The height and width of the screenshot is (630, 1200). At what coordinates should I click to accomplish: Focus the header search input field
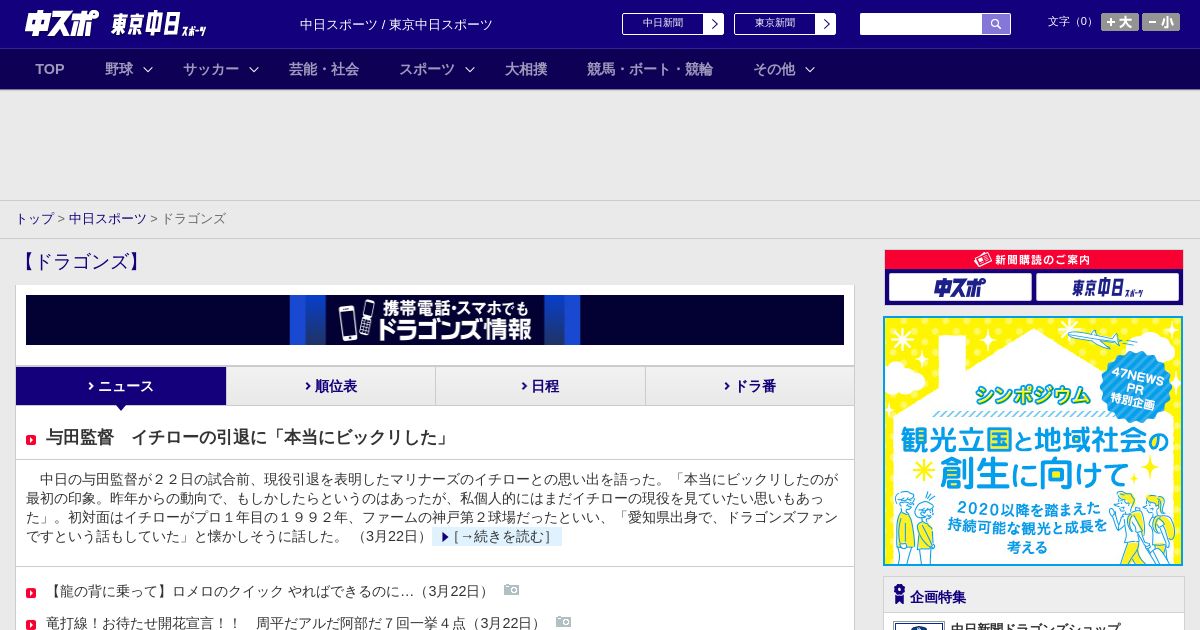pos(921,24)
